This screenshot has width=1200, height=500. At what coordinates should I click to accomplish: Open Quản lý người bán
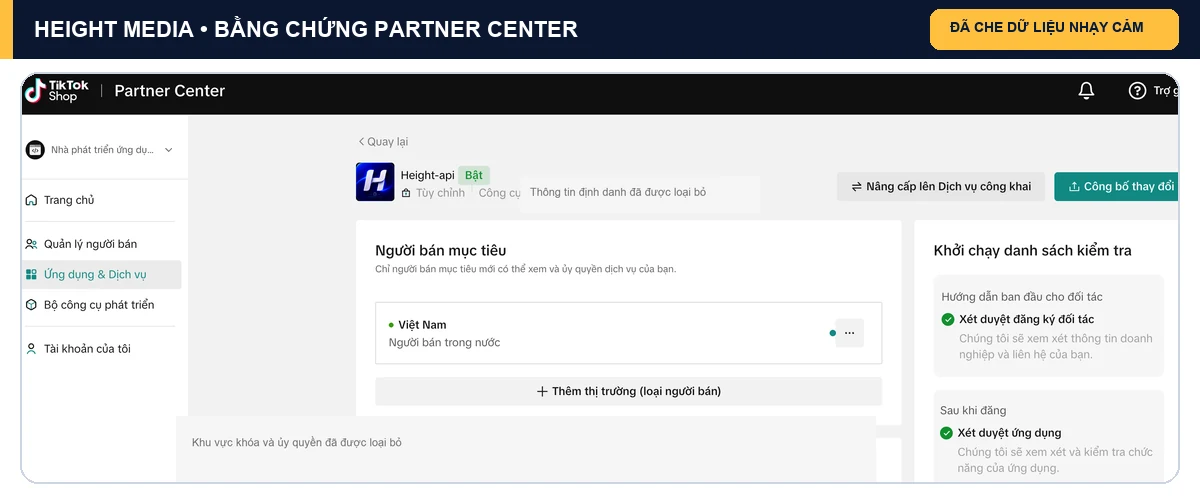(90, 244)
